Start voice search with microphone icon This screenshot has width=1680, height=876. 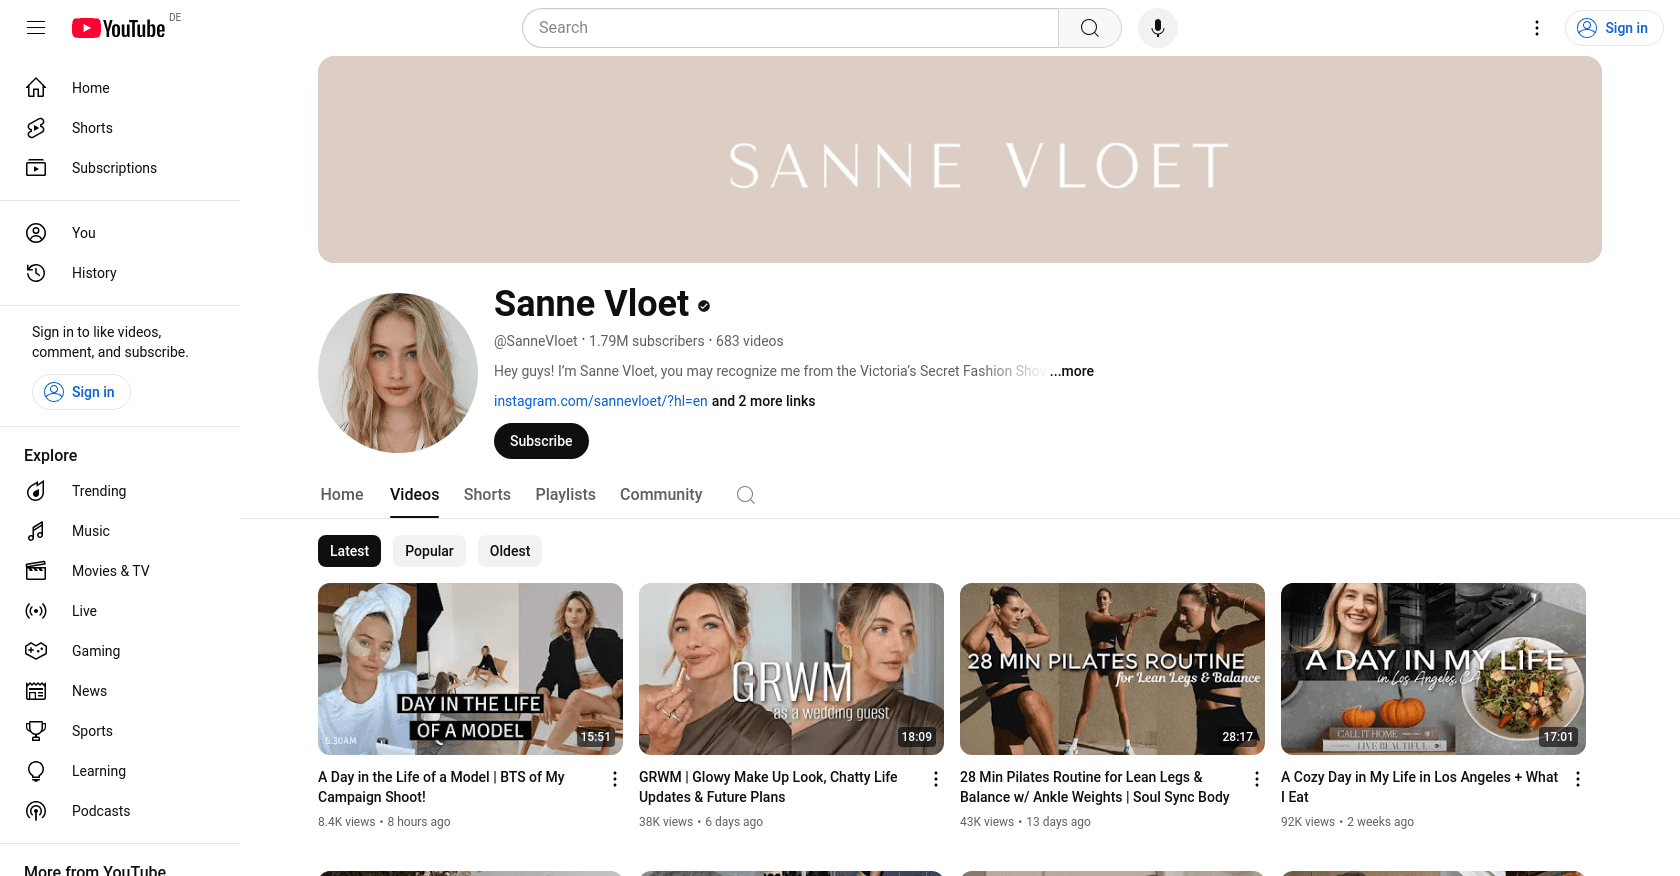click(x=1158, y=28)
